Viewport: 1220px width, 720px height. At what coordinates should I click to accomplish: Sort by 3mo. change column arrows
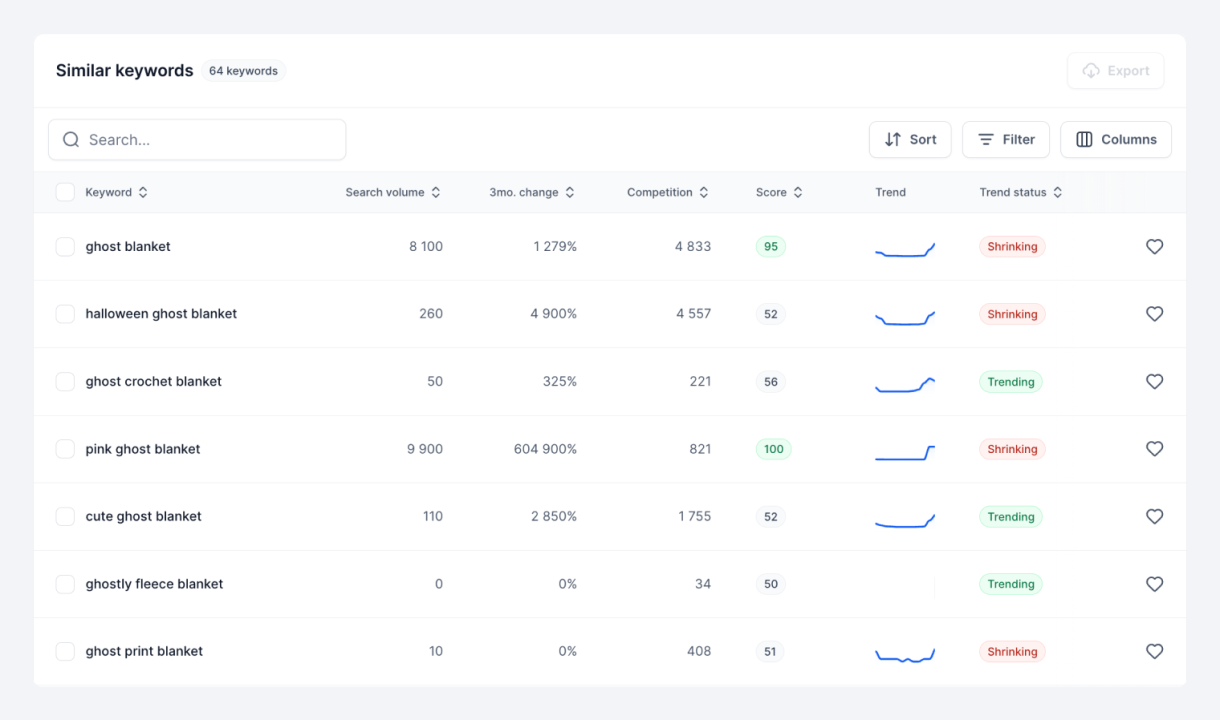point(570,192)
